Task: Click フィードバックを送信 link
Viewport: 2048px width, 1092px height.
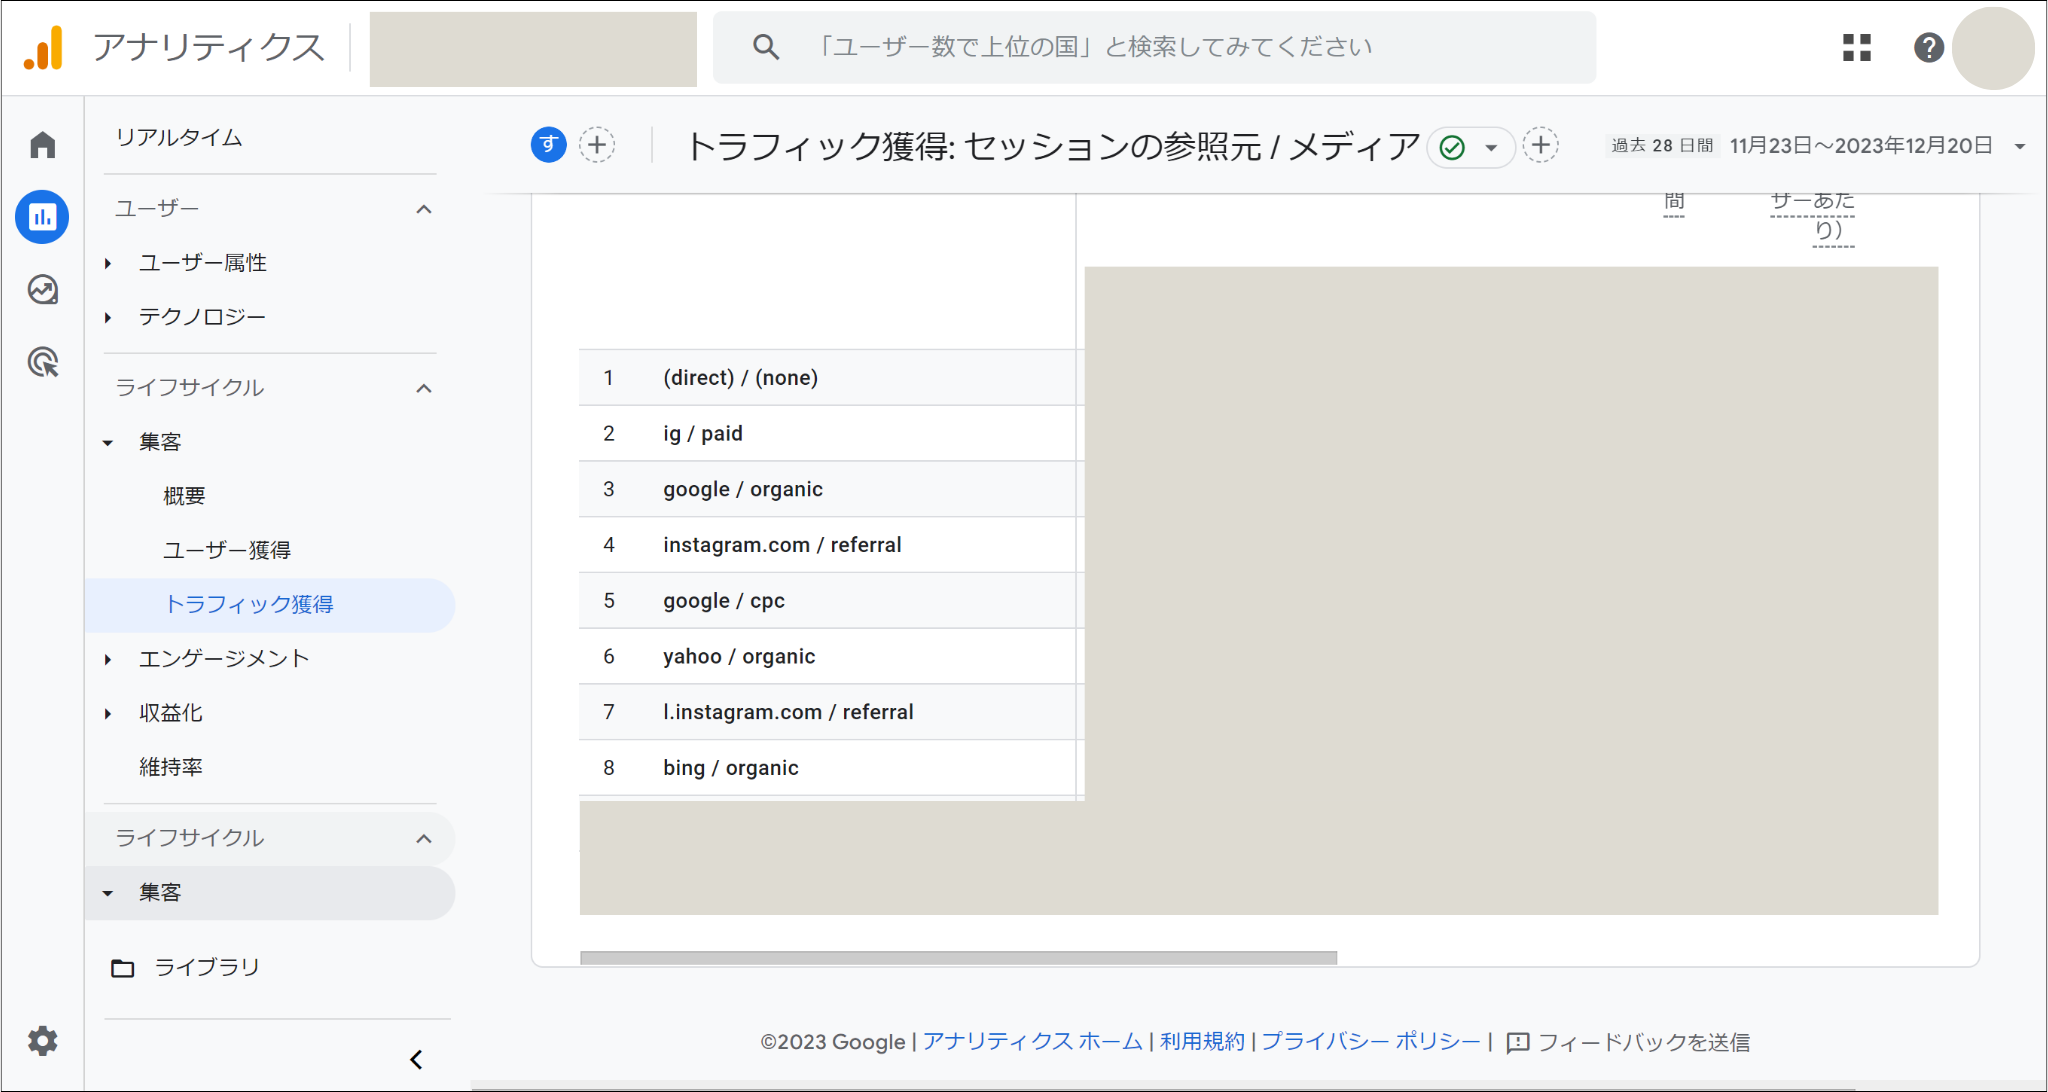Action: (1628, 1042)
